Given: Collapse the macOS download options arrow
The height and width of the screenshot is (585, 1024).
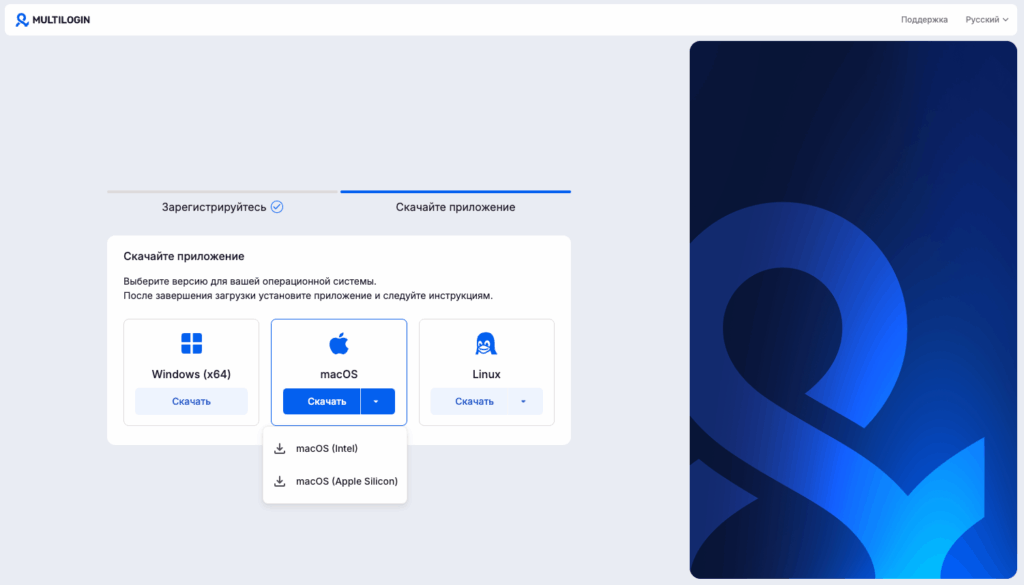Looking at the screenshot, I should click(377, 402).
